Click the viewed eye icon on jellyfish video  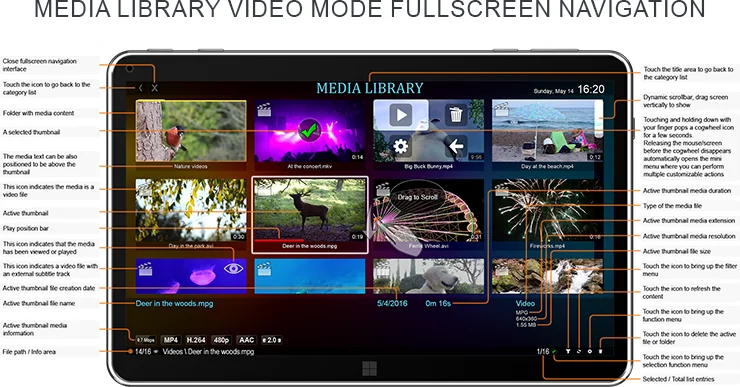point(234,269)
